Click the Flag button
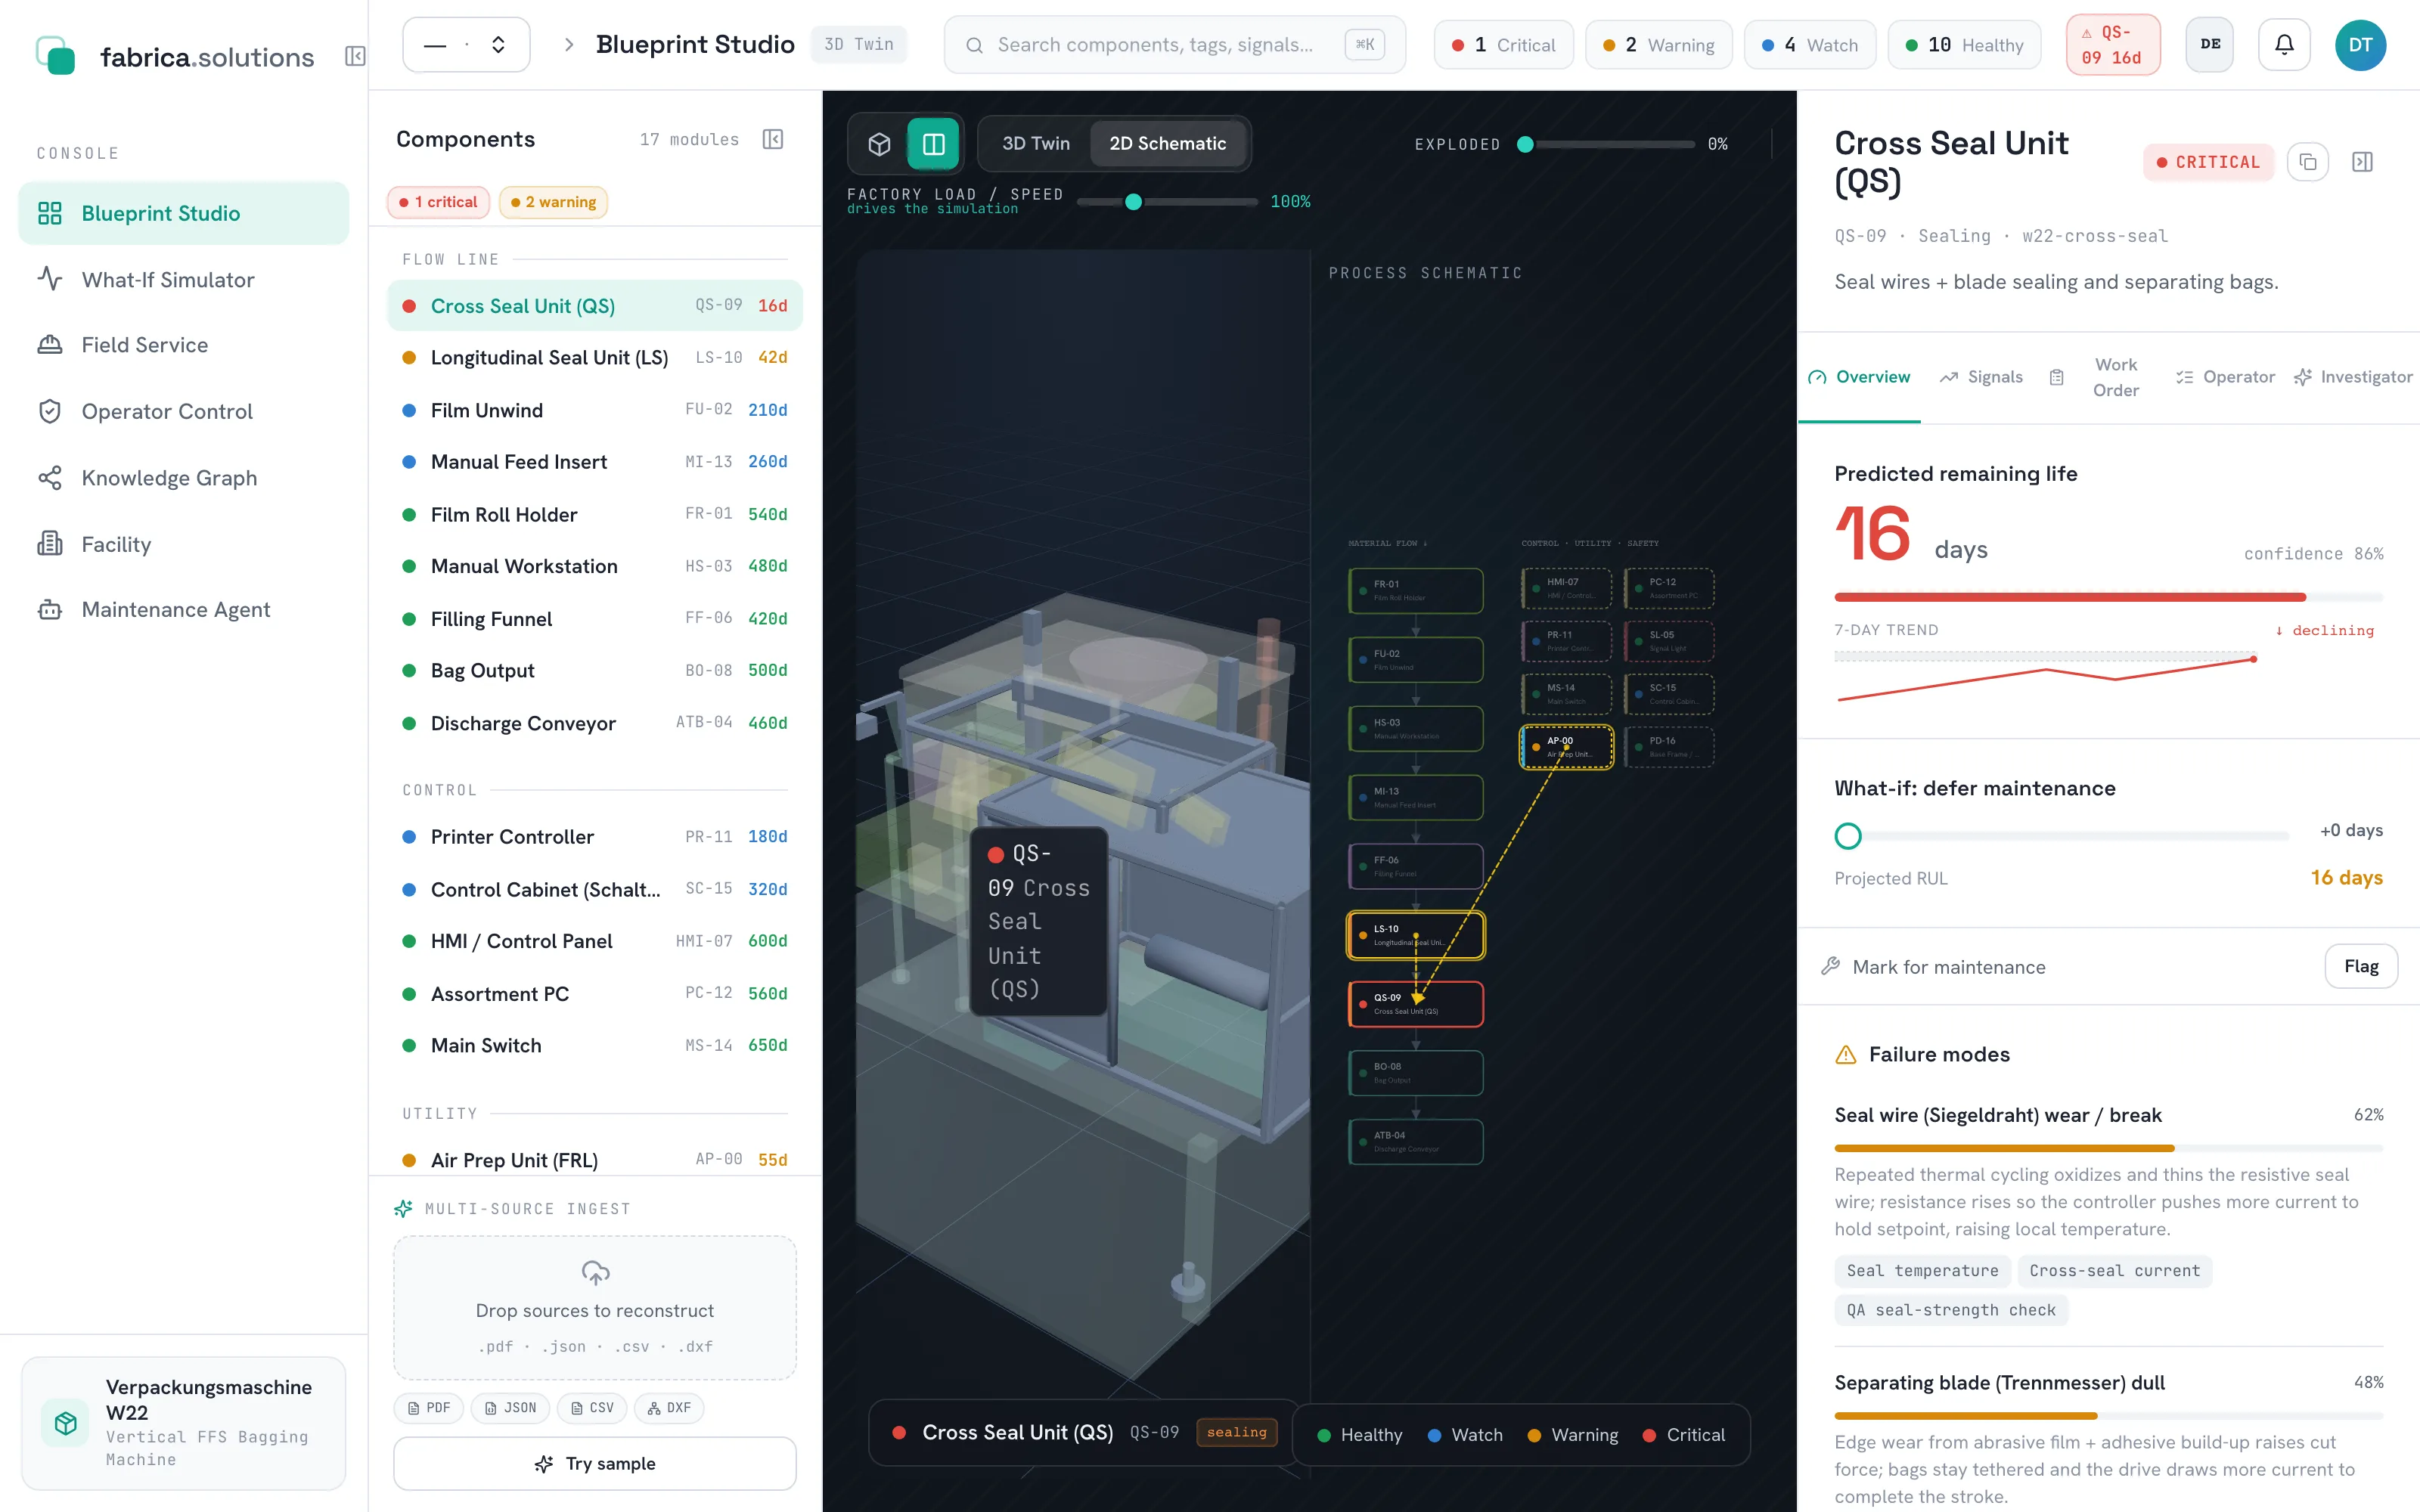Screen dimensions: 2420x1512 pyautogui.click(x=2360, y=966)
